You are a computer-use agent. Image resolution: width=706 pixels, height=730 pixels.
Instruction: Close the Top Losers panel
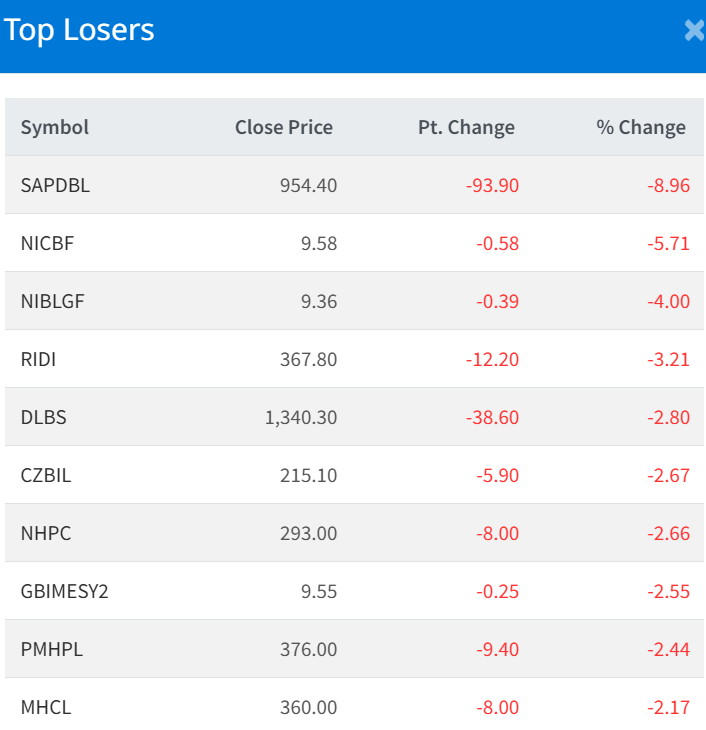694,31
